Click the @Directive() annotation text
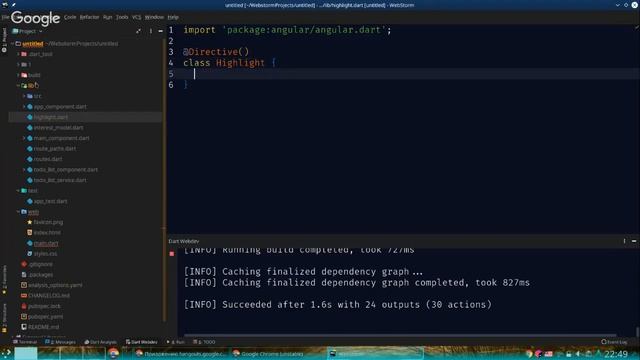Image resolution: width=640 pixels, height=360 pixels. [216, 52]
